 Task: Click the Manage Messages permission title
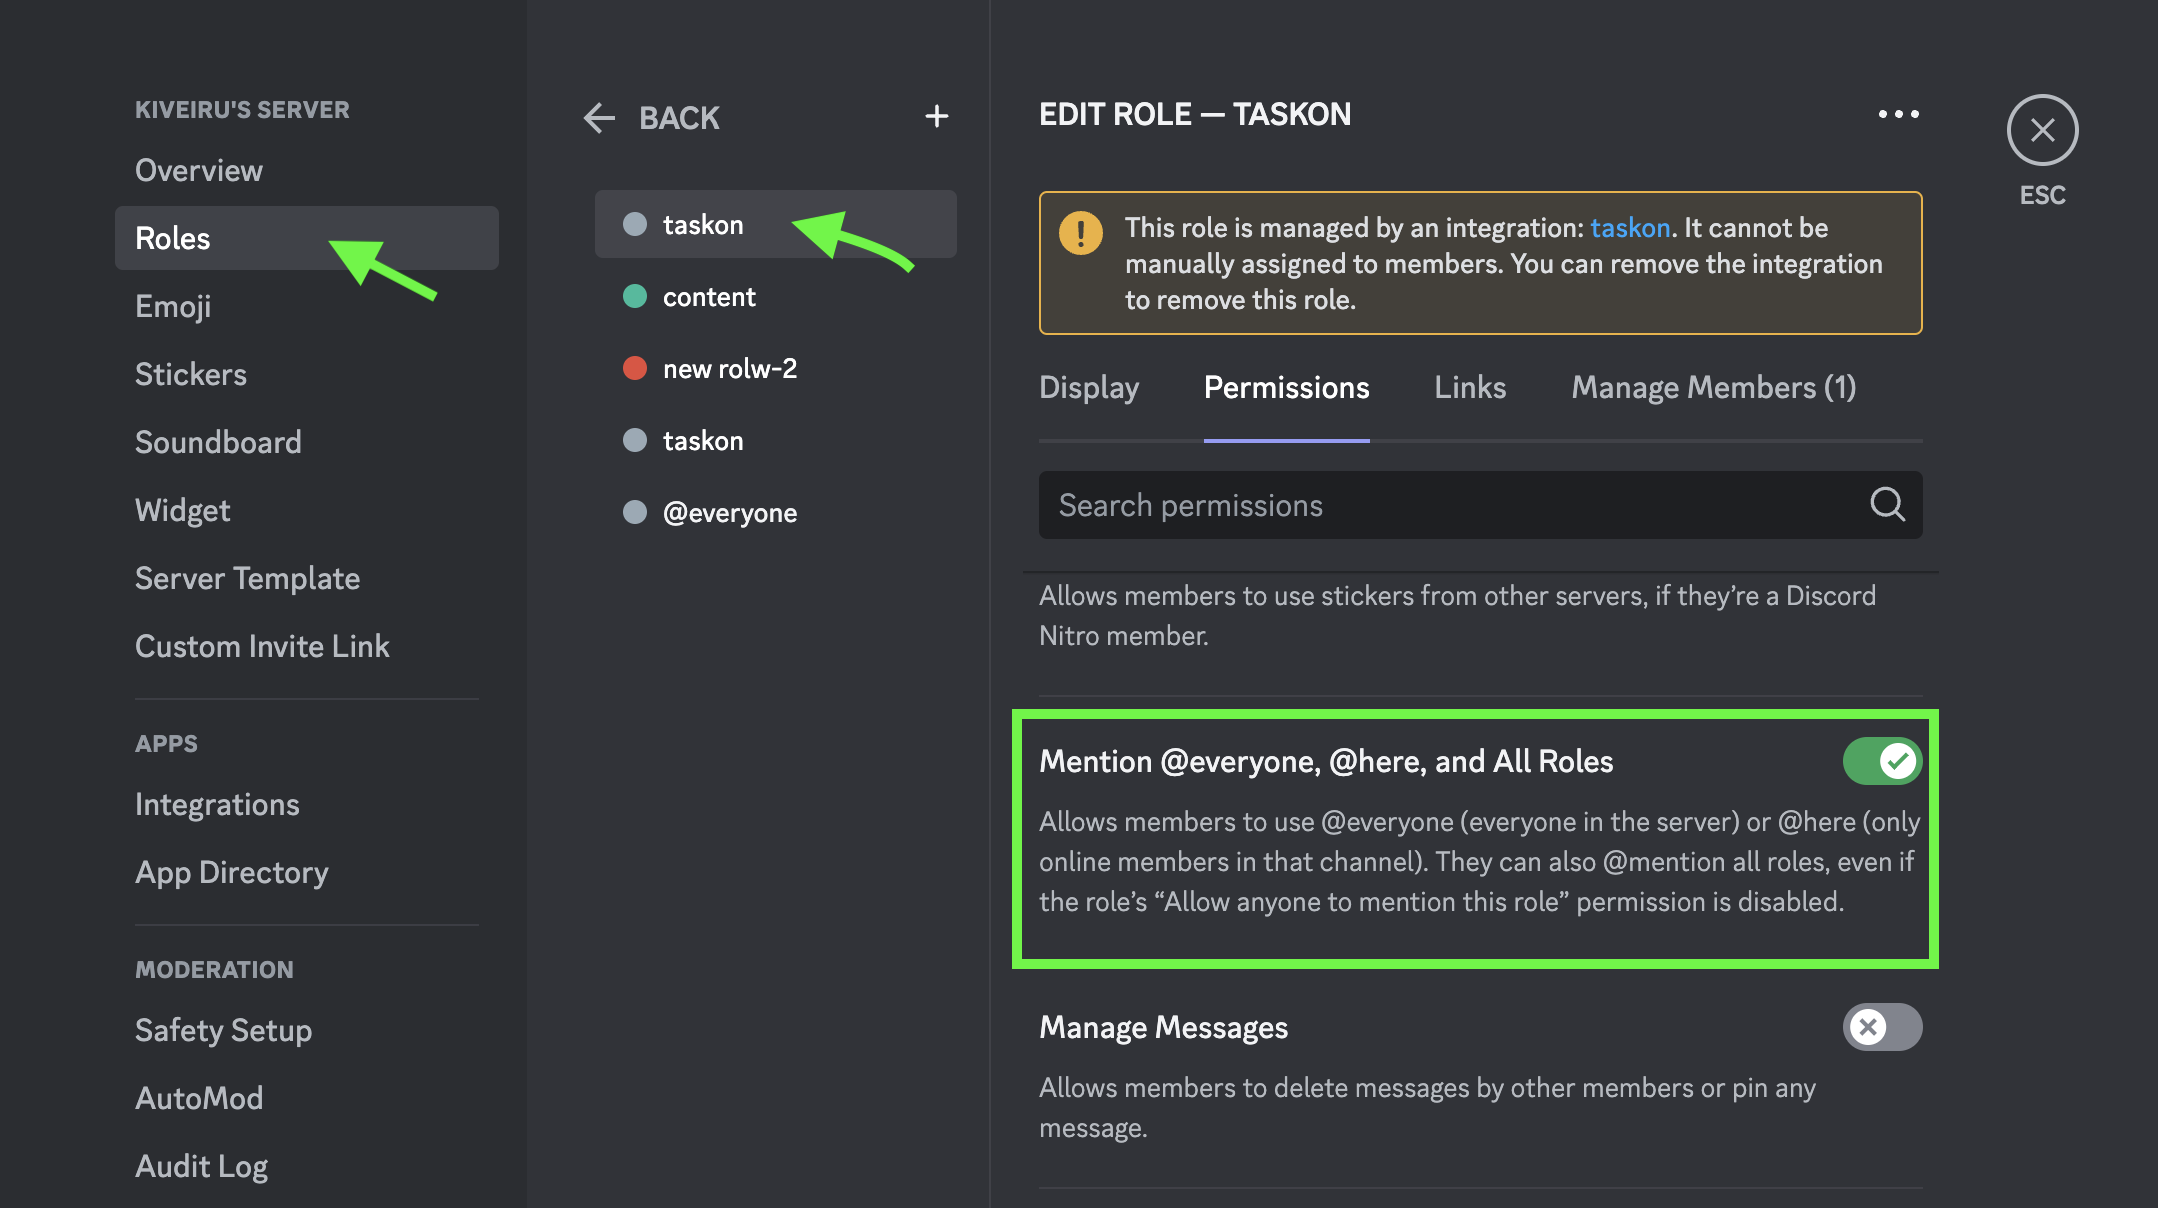pos(1163,1027)
